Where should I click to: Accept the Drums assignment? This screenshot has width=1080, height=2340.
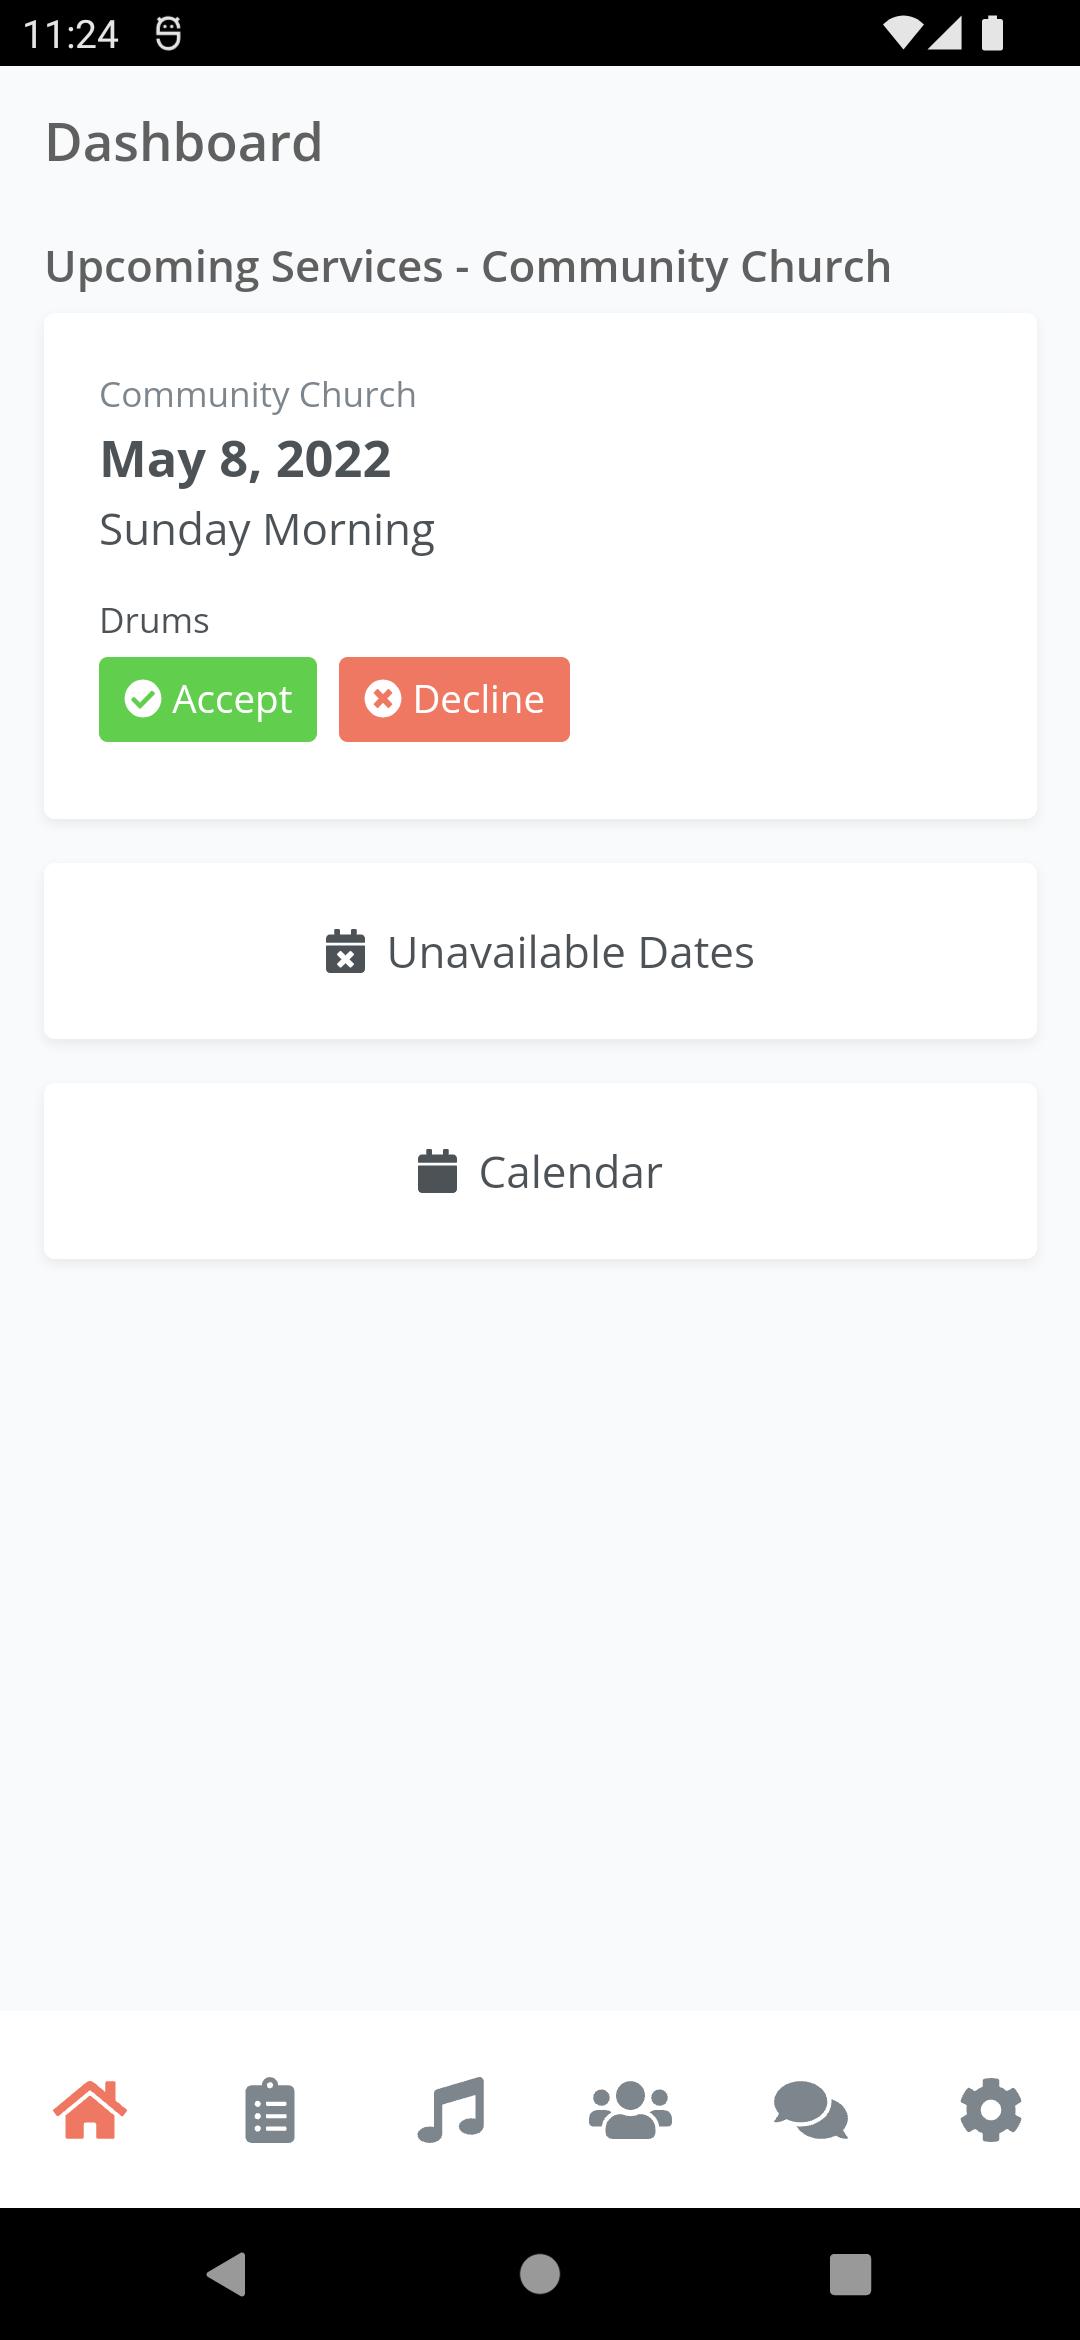(208, 699)
